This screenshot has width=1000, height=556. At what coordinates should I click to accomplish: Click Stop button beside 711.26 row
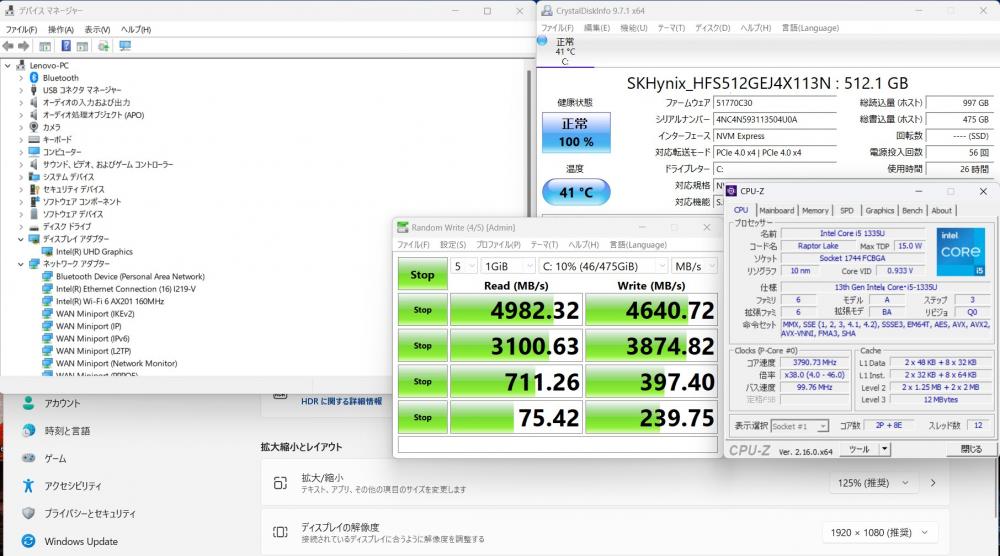click(422, 381)
